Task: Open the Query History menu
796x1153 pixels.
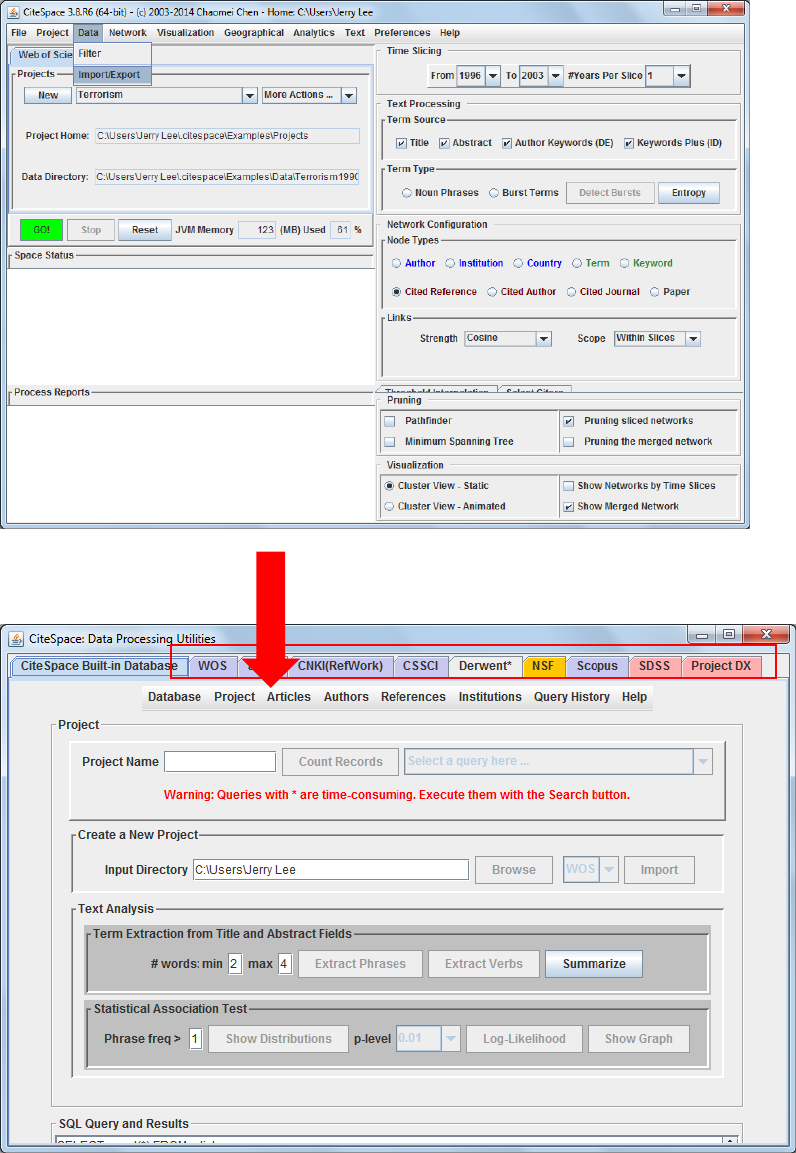Action: (572, 697)
